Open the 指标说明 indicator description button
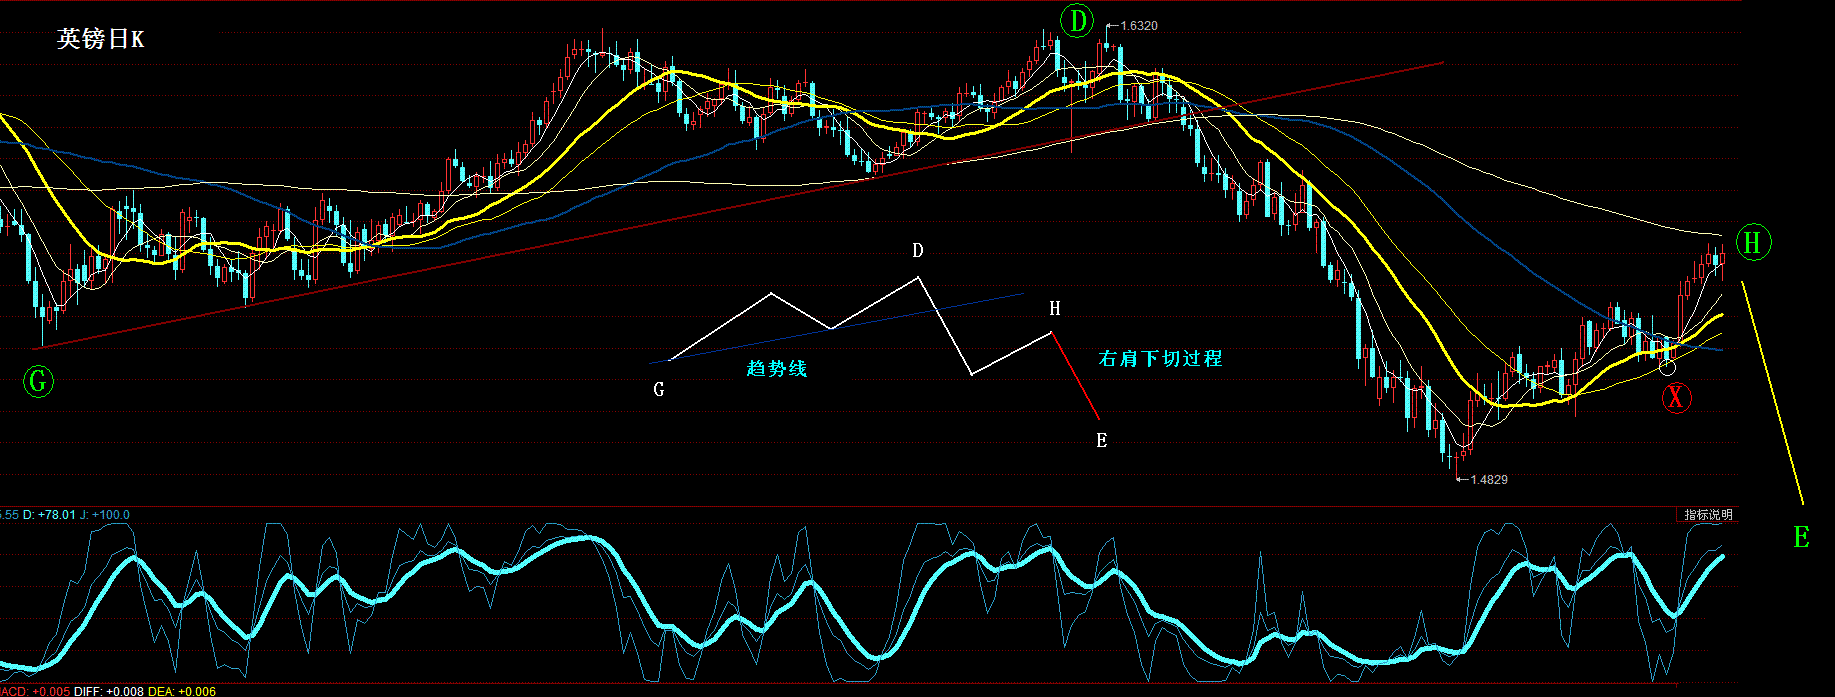 tap(1708, 515)
